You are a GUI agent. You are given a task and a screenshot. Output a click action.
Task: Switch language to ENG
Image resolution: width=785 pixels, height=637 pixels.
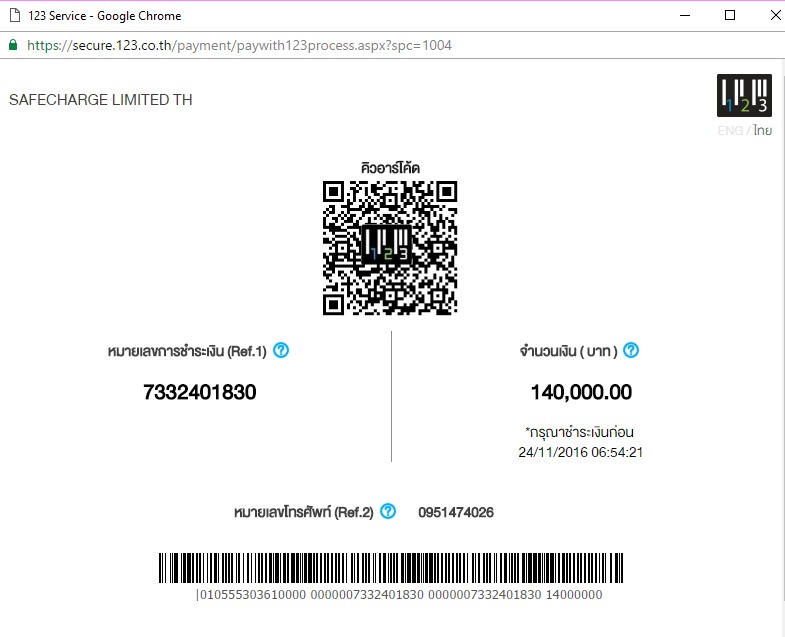point(730,131)
